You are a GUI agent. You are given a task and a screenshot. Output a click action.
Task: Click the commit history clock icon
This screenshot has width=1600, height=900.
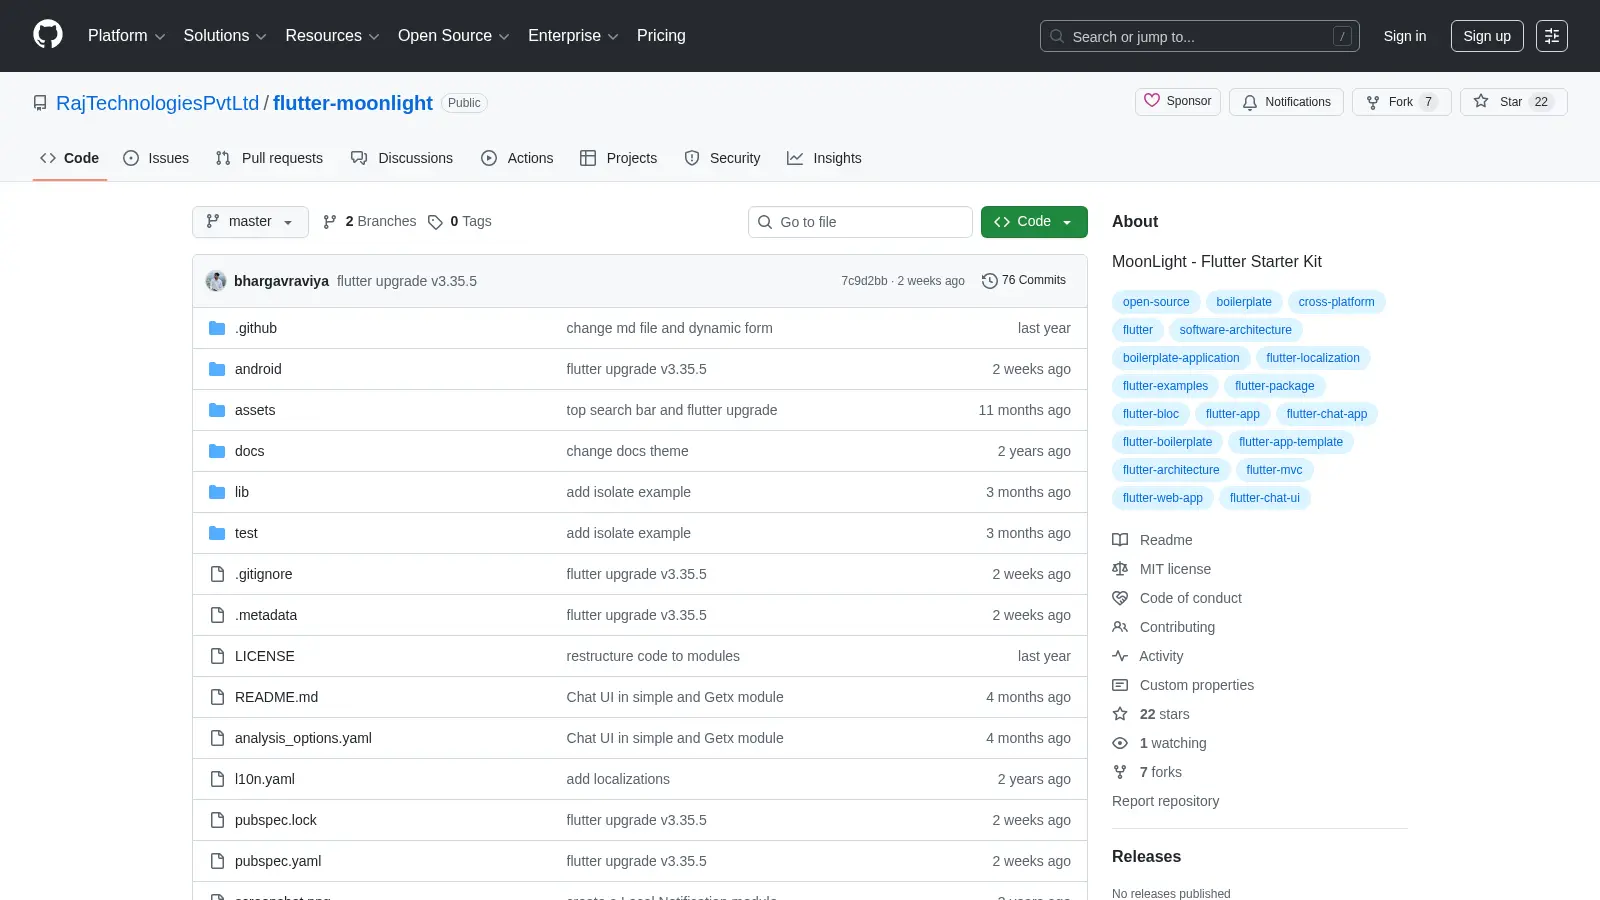tap(990, 281)
